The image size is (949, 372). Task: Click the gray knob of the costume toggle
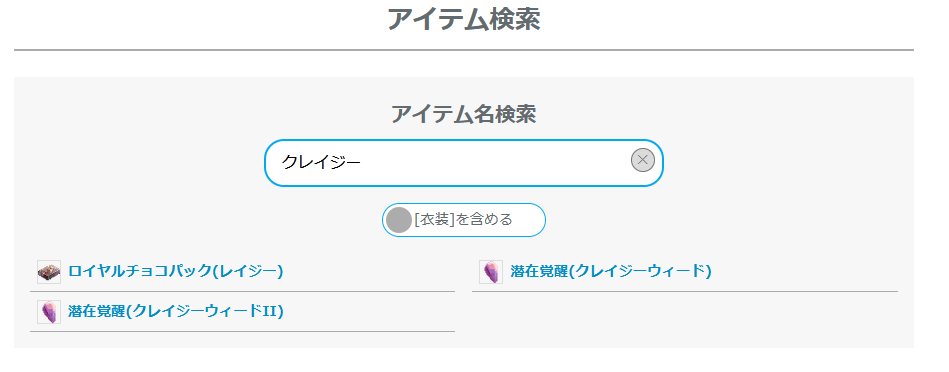[399, 220]
